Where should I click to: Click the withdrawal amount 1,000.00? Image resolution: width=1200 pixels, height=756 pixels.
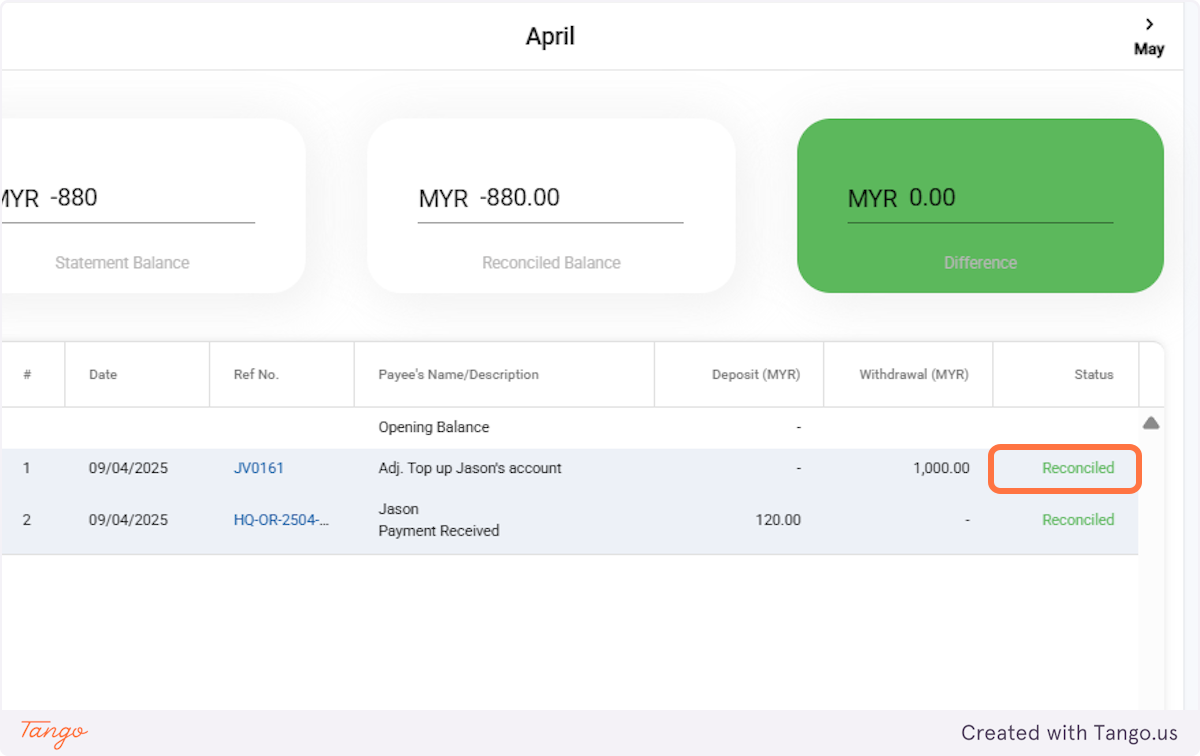[x=941, y=468]
